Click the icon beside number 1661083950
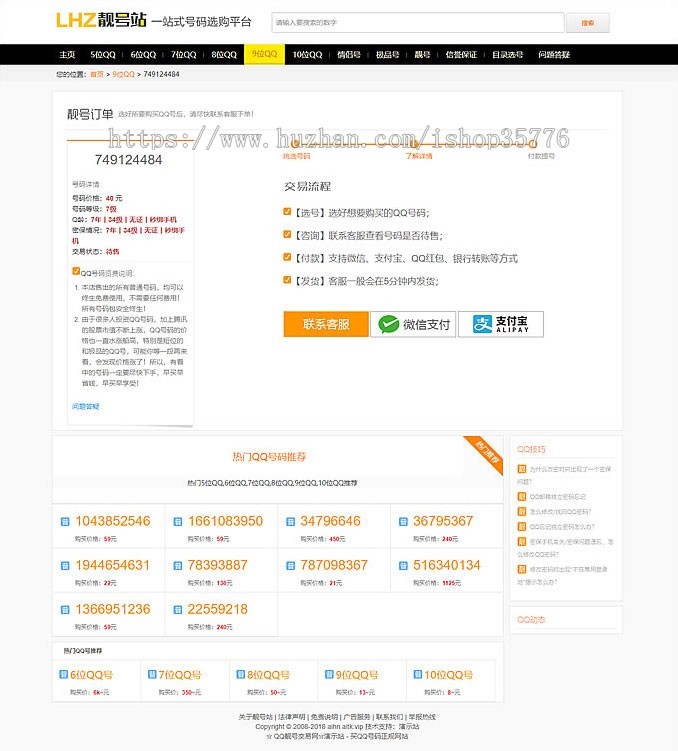Image resolution: width=678 pixels, height=751 pixels. click(178, 522)
